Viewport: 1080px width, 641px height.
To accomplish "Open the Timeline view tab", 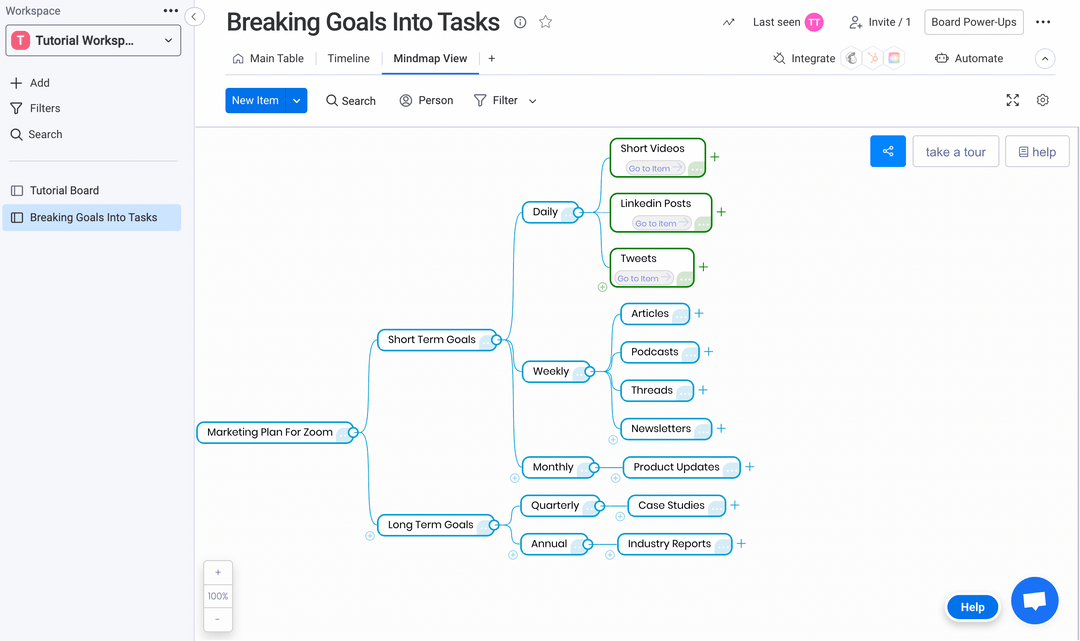I will [x=348, y=58].
